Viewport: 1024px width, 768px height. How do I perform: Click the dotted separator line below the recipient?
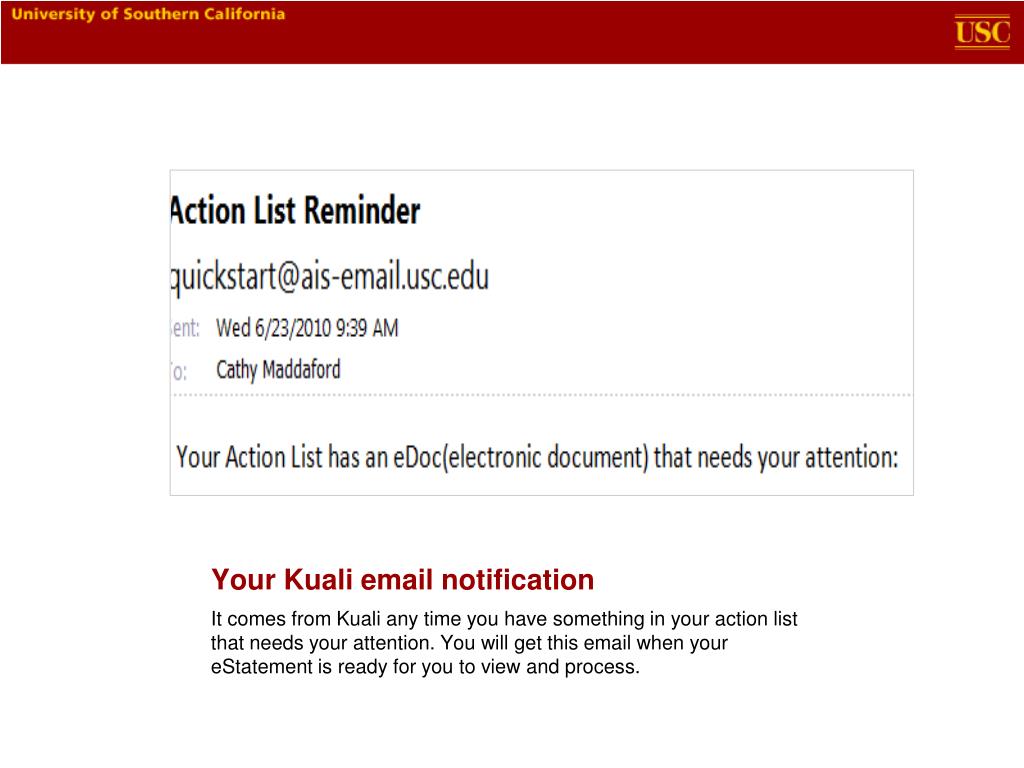click(542, 395)
